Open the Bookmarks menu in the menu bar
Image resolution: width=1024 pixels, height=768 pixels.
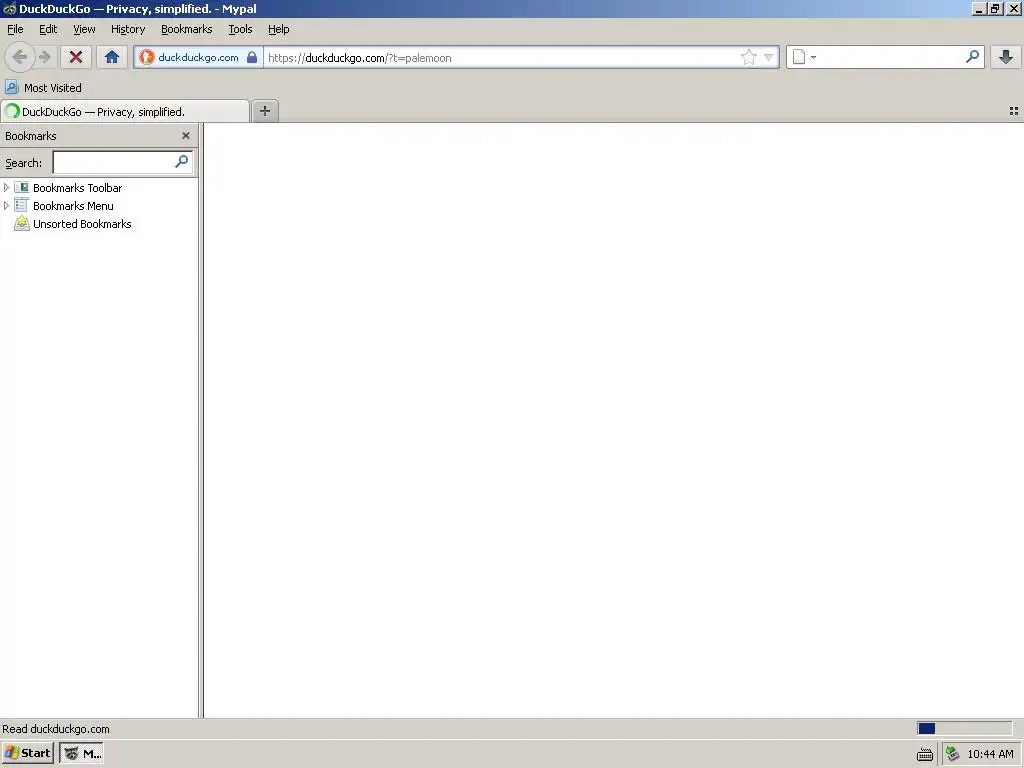coord(186,29)
